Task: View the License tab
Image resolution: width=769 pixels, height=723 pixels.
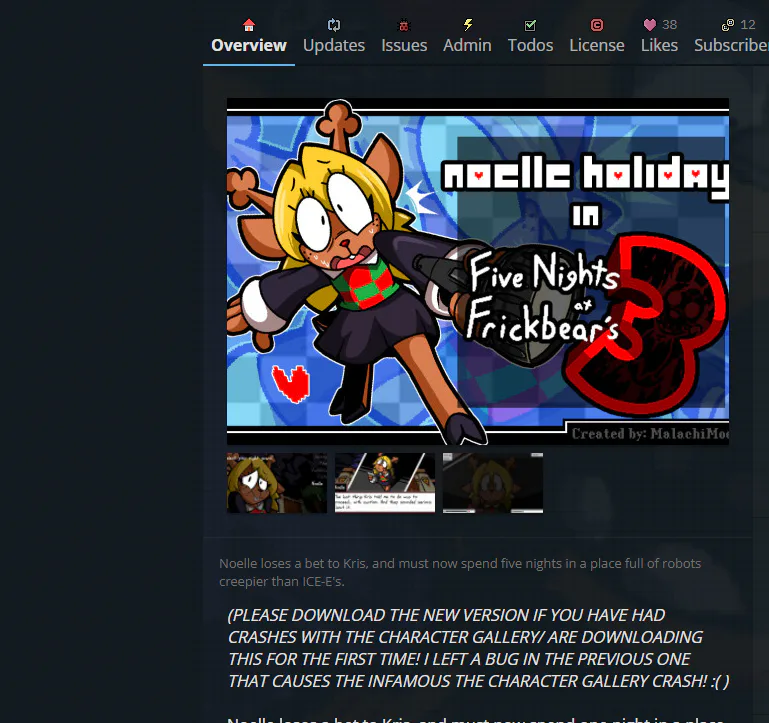Action: coord(597,45)
